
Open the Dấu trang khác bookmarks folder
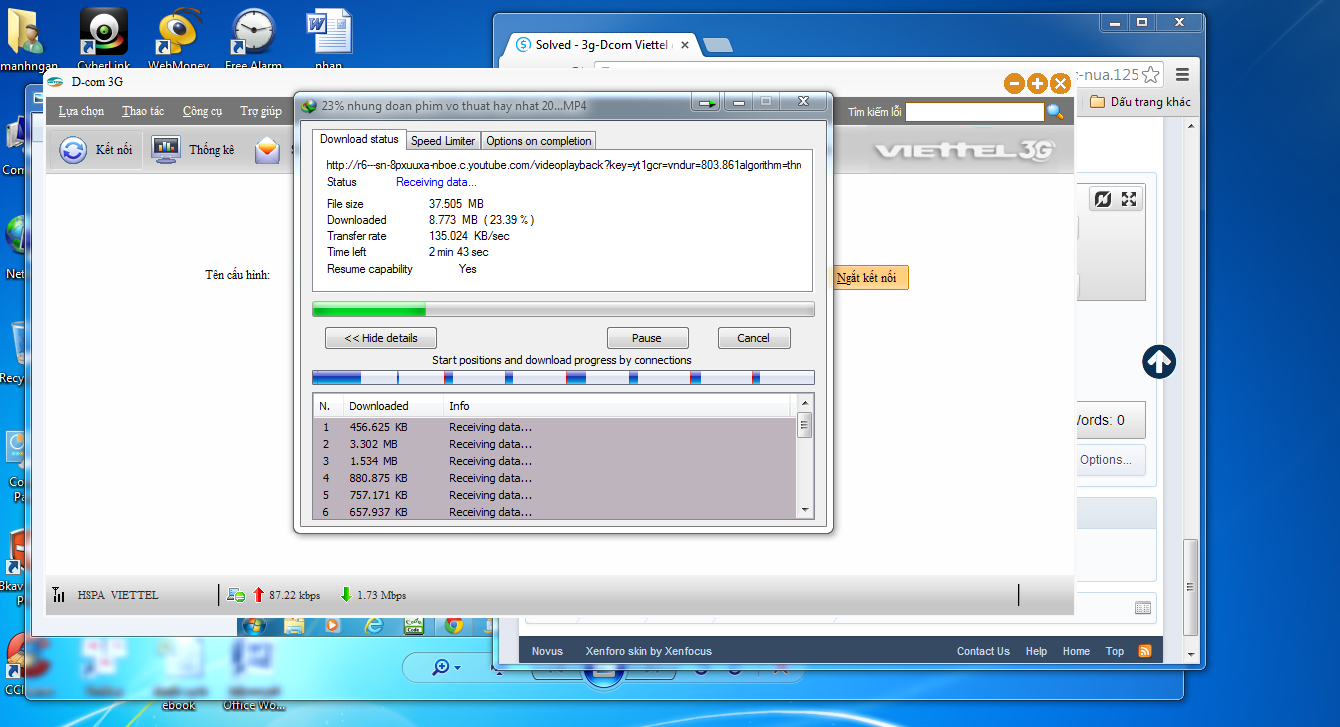point(1140,102)
